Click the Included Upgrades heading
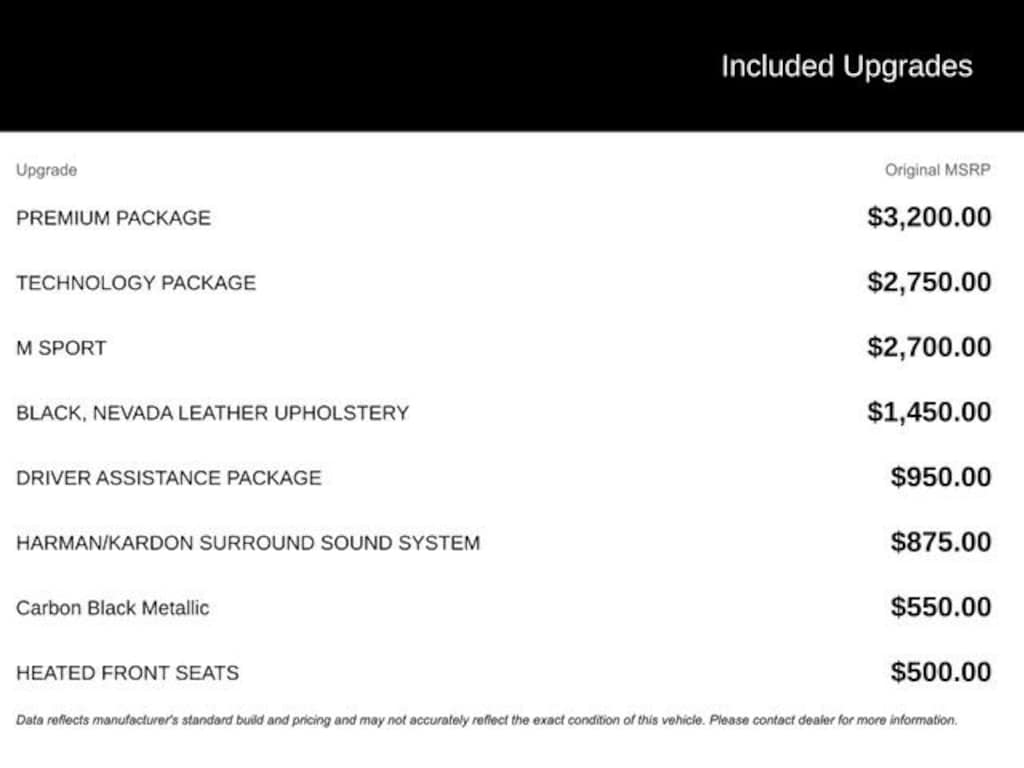The height and width of the screenshot is (768, 1024). tap(846, 67)
